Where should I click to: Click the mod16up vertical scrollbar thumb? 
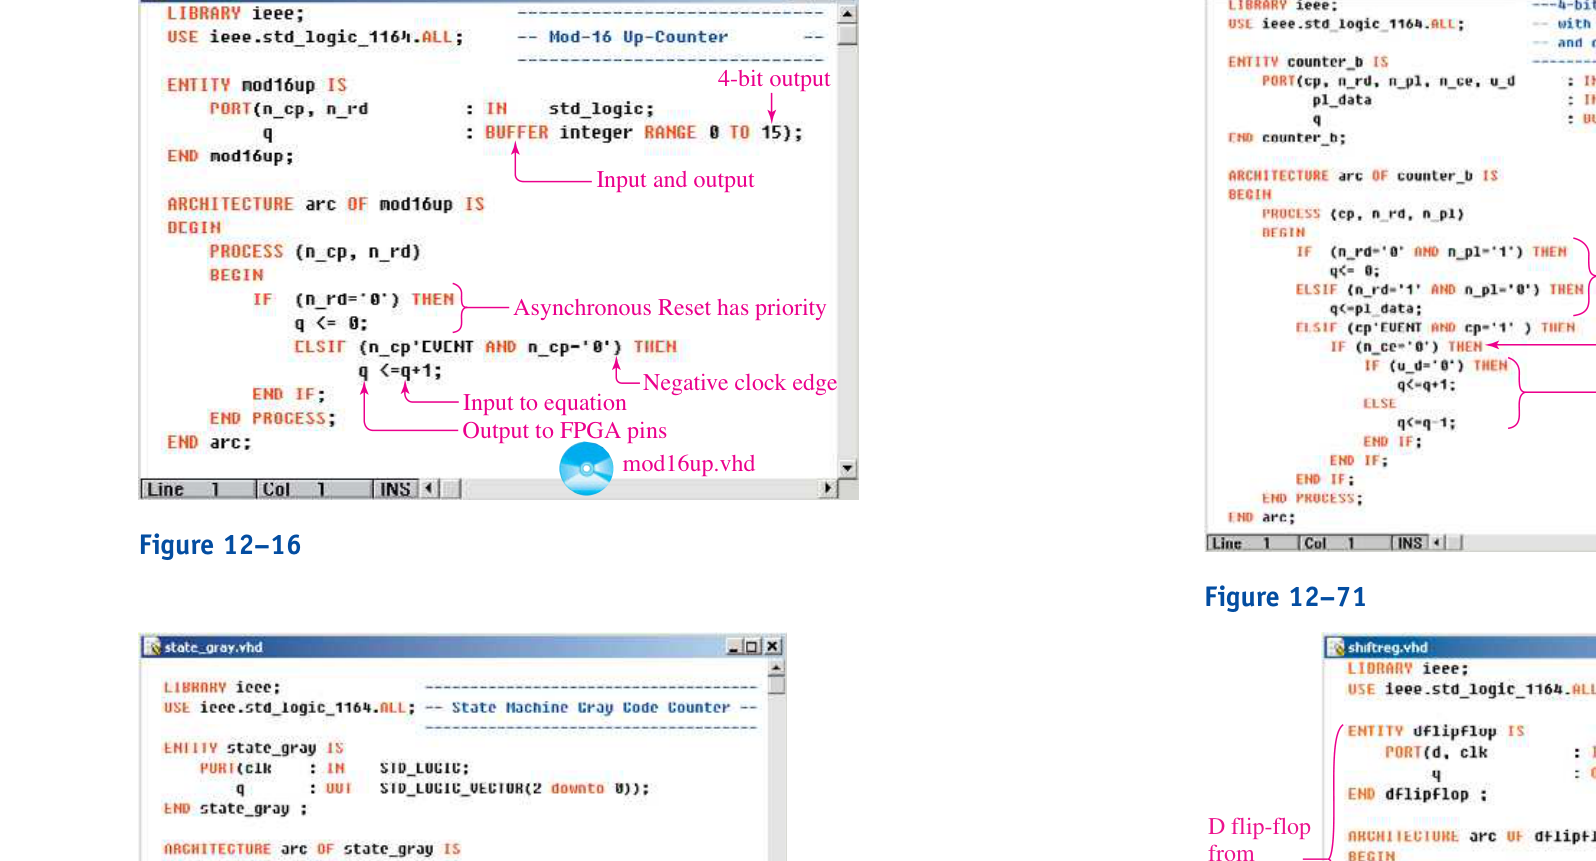click(847, 35)
